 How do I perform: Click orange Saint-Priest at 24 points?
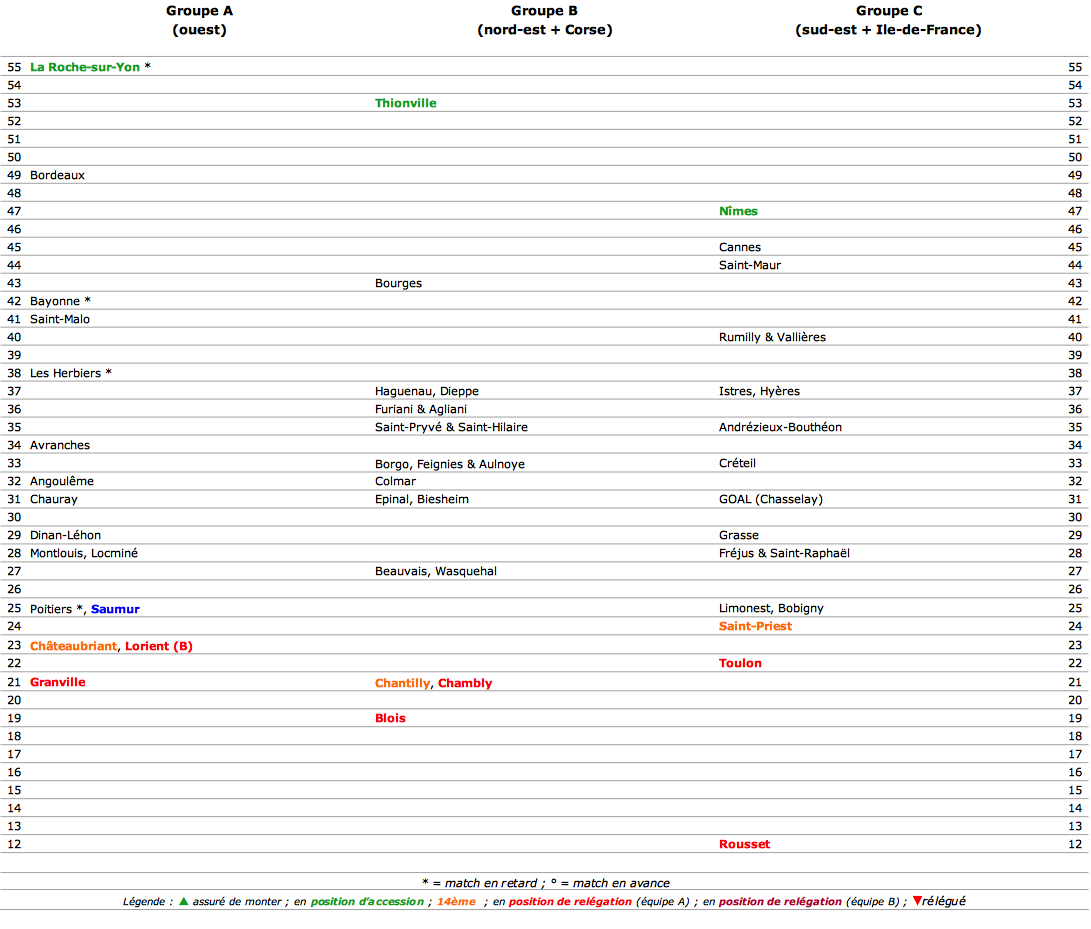click(x=755, y=626)
